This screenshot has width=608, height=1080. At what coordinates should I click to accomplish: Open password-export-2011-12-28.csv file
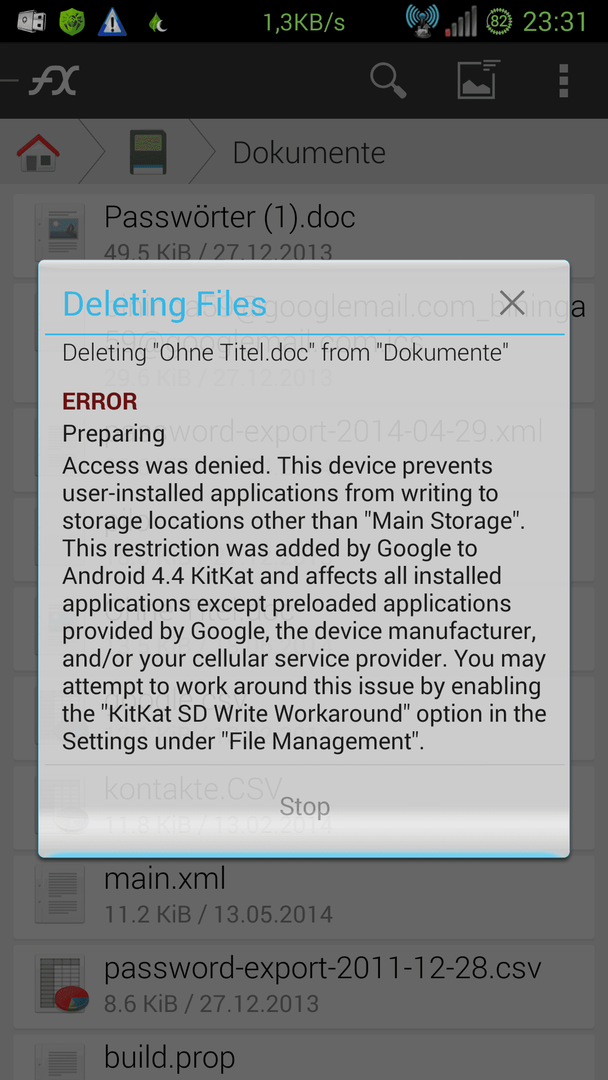(x=304, y=985)
